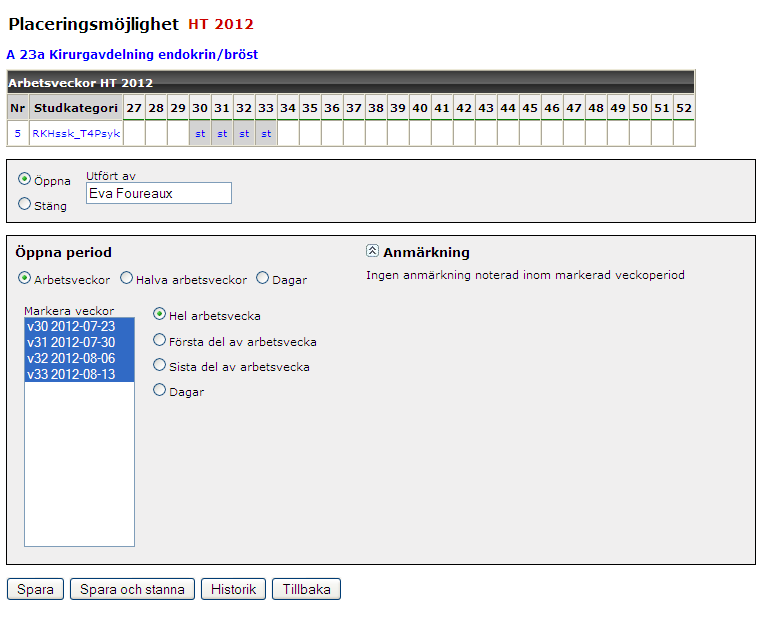The width and height of the screenshot is (781, 628).
Task: Select the Stäng radio button
Action: [24, 203]
